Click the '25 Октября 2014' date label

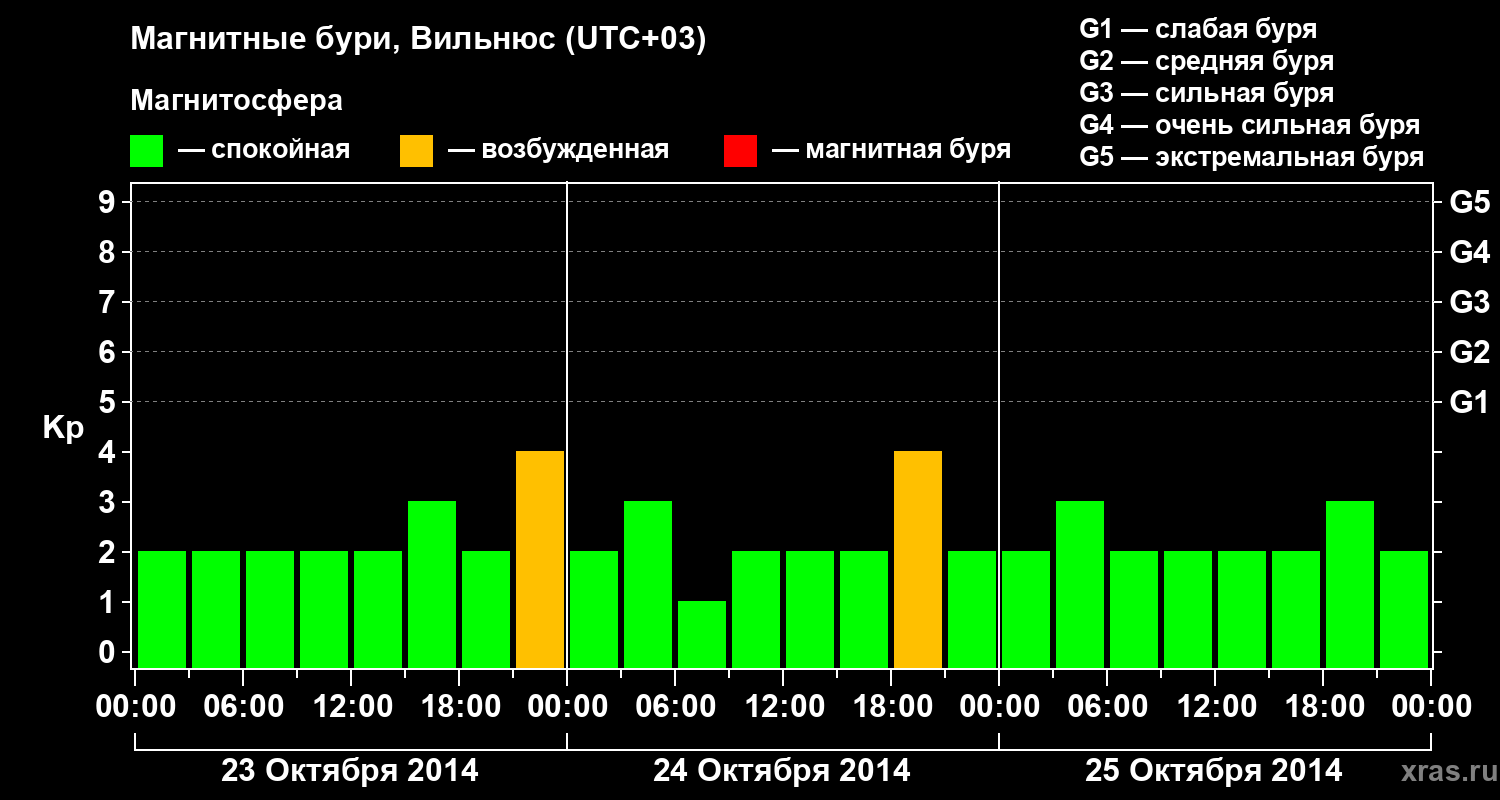click(x=1214, y=770)
